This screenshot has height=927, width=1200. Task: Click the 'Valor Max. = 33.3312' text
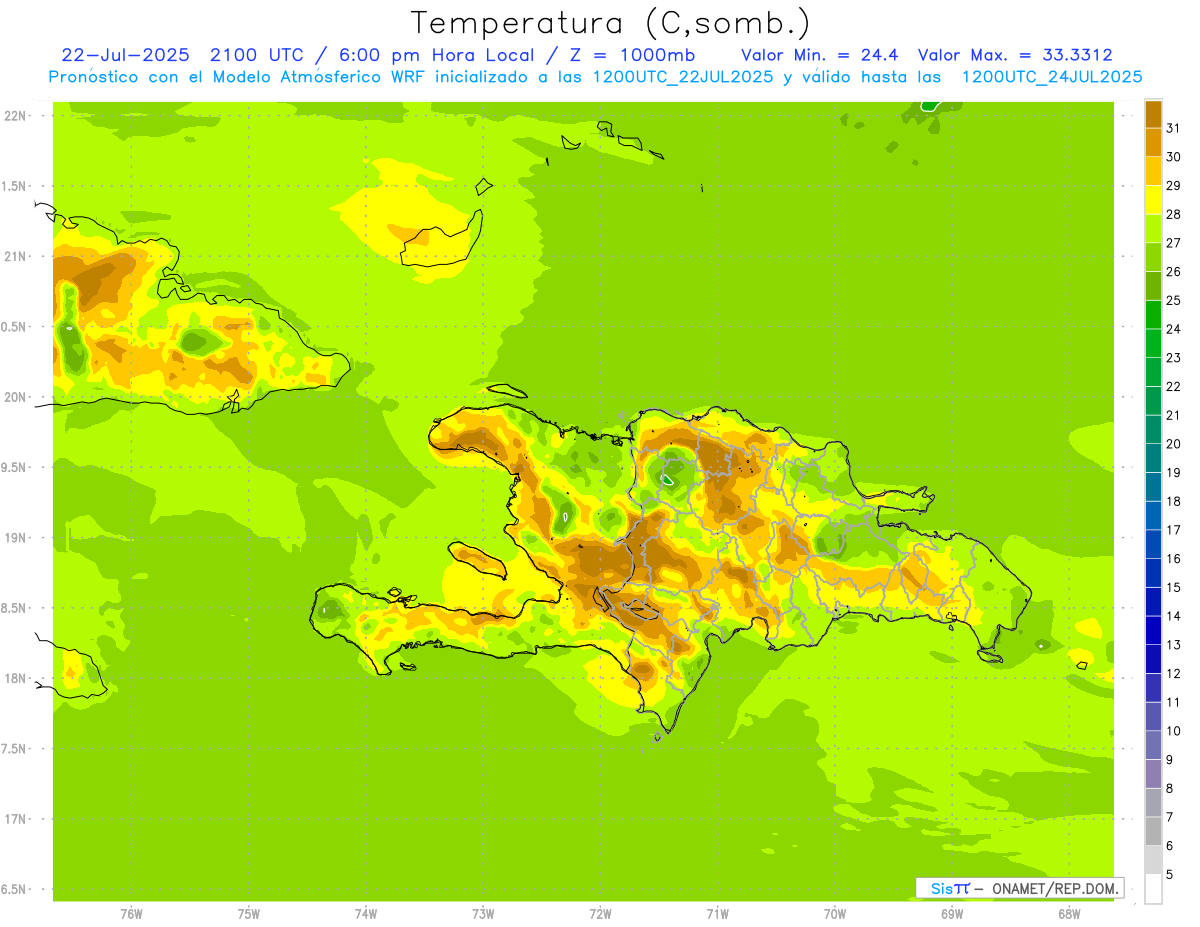1015,55
